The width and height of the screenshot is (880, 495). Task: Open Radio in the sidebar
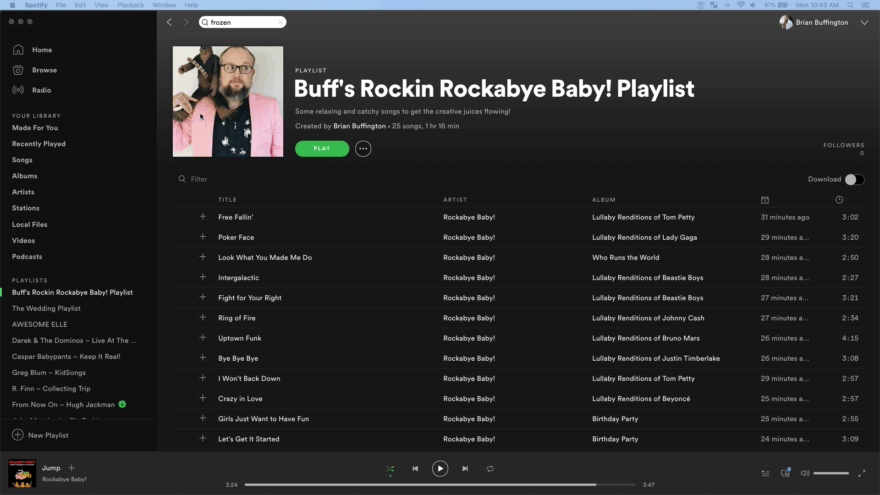coord(32,90)
